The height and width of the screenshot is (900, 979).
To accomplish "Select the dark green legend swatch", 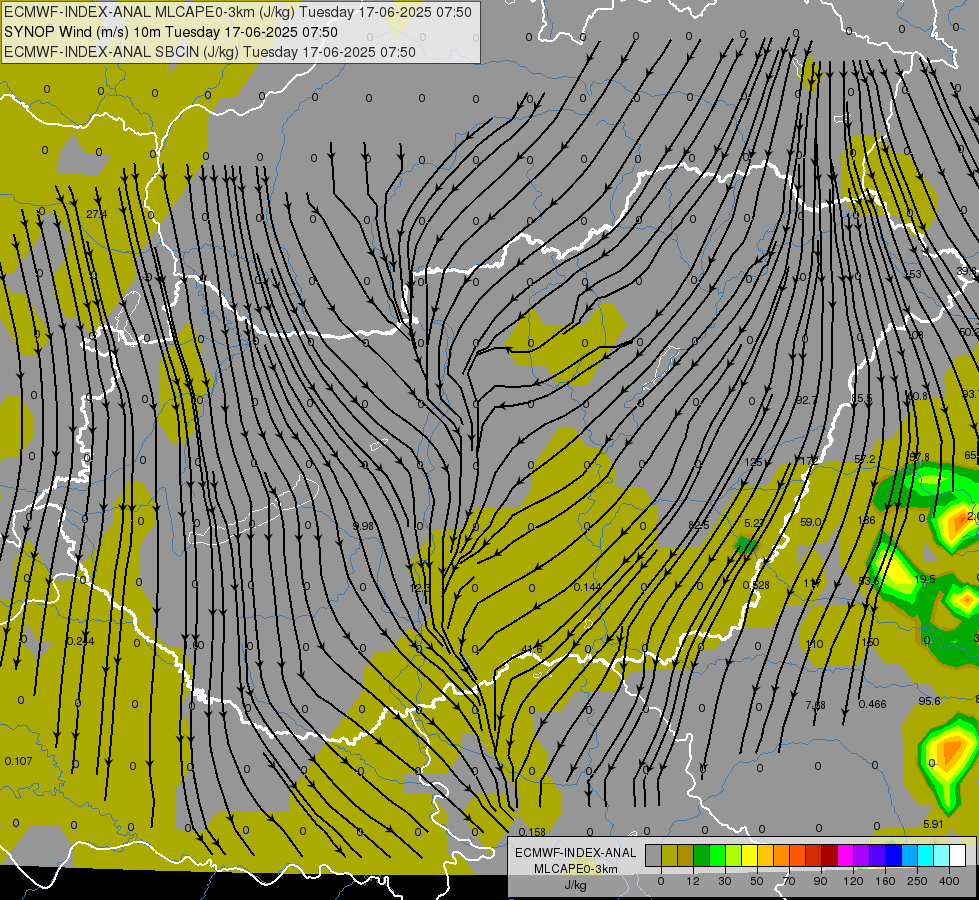I will click(702, 856).
